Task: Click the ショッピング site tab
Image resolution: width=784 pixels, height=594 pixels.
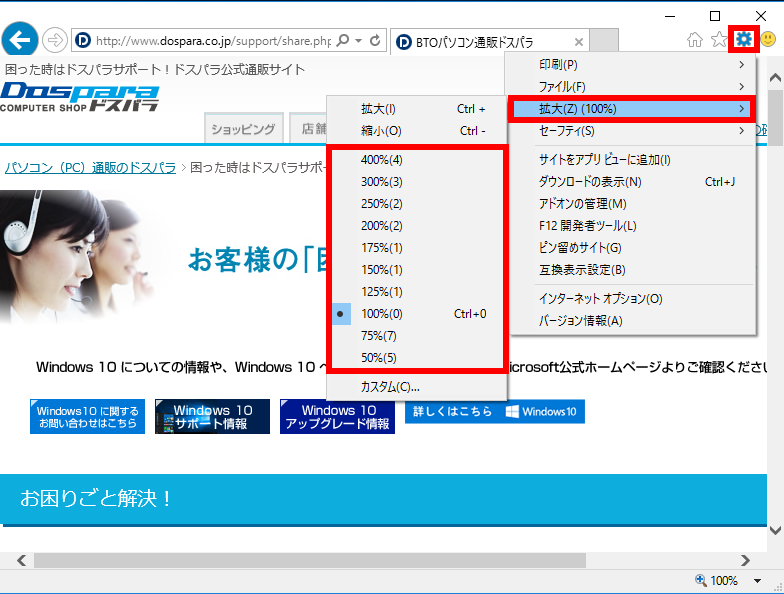Action: (244, 129)
